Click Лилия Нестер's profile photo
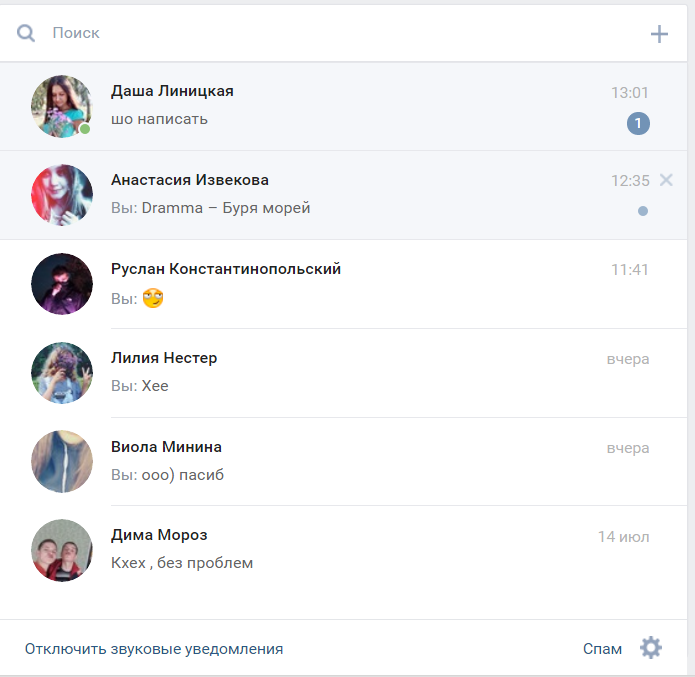Screen dimensions: 695x677 (x=62, y=373)
